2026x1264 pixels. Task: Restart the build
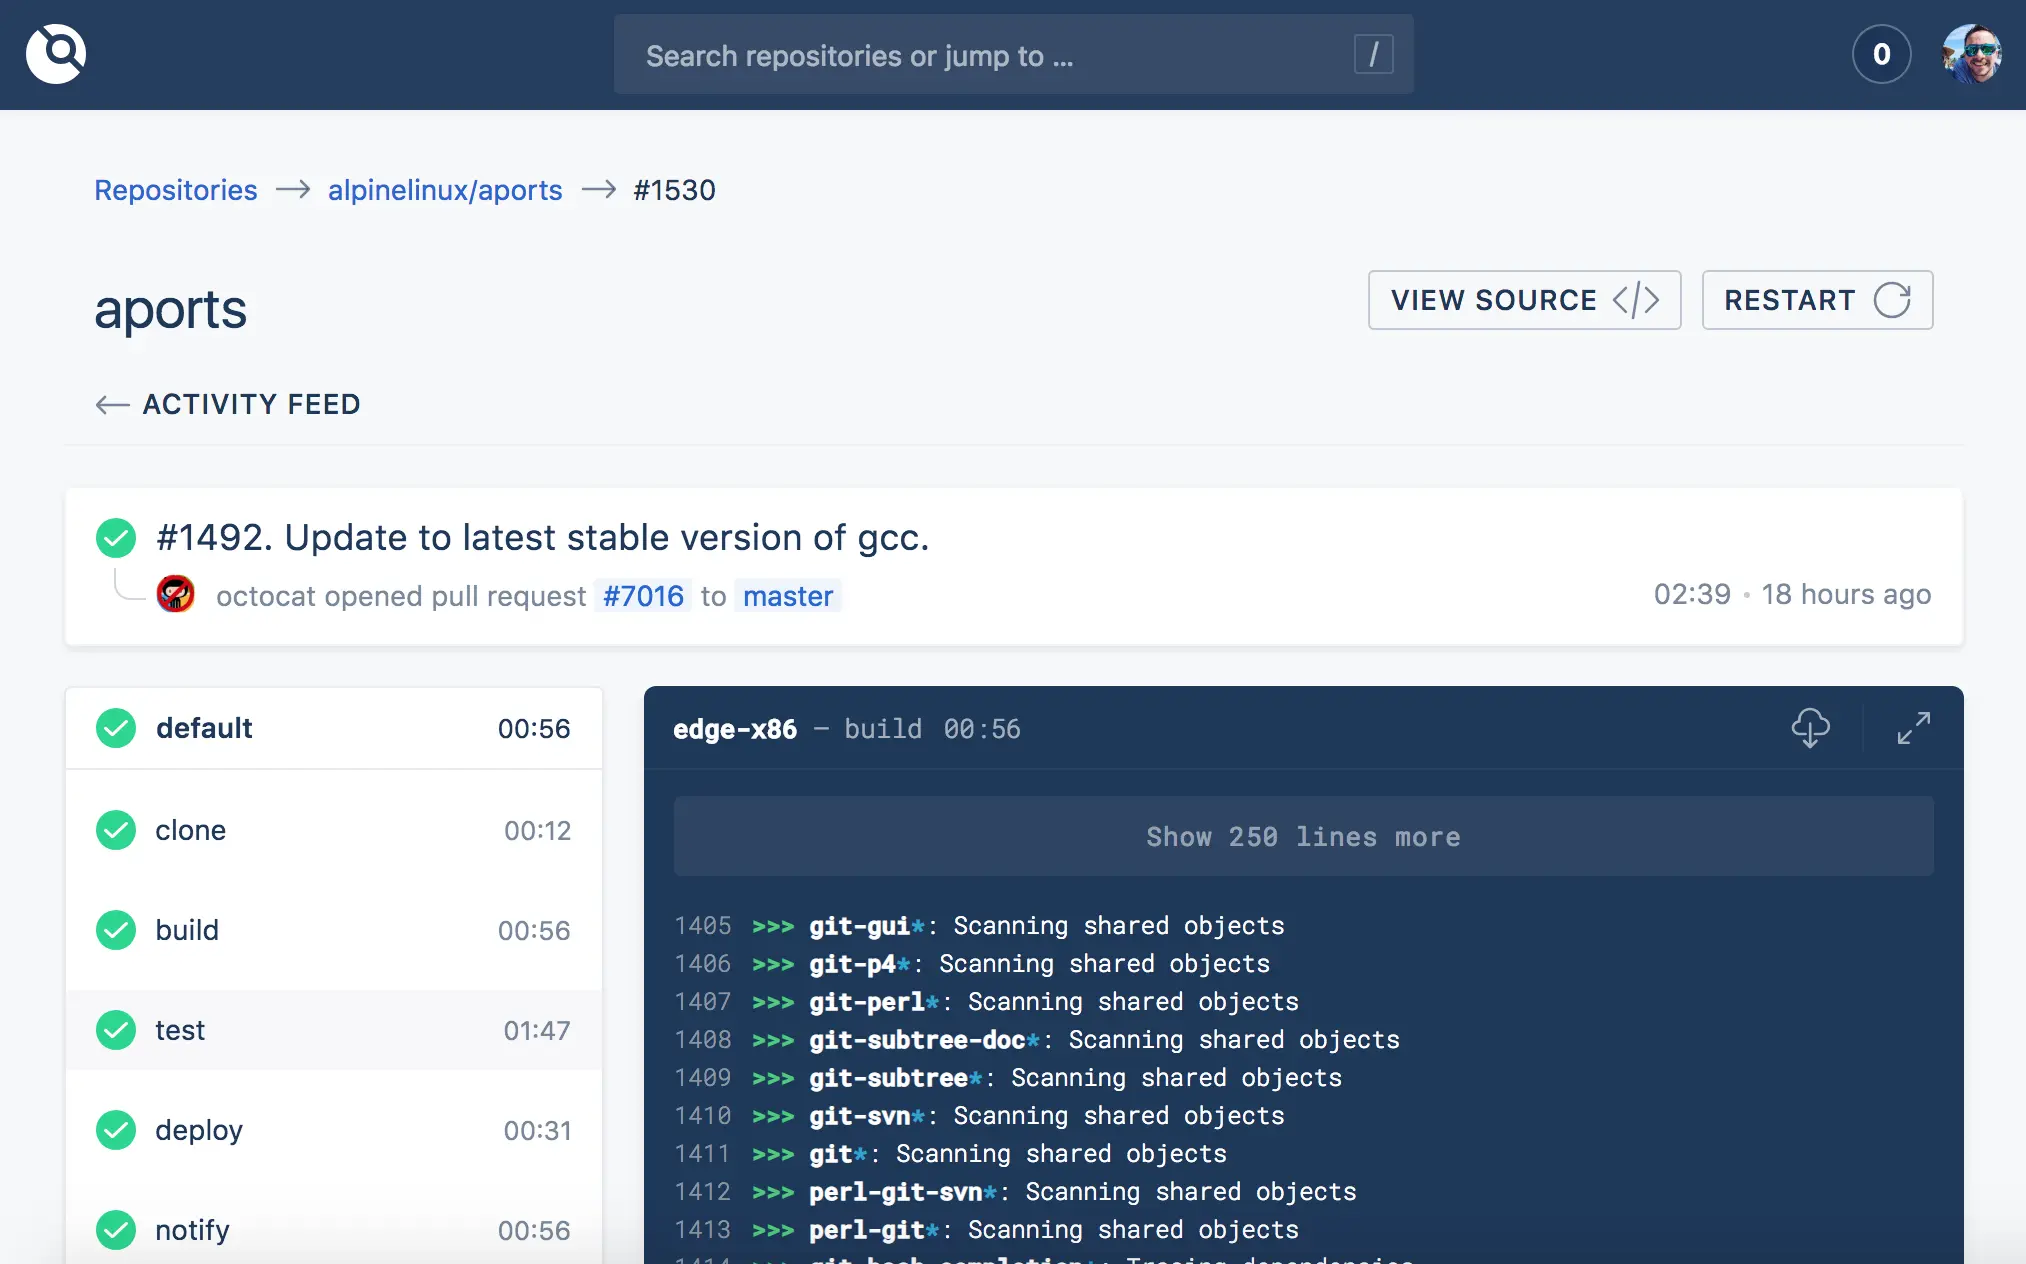pos(1817,300)
